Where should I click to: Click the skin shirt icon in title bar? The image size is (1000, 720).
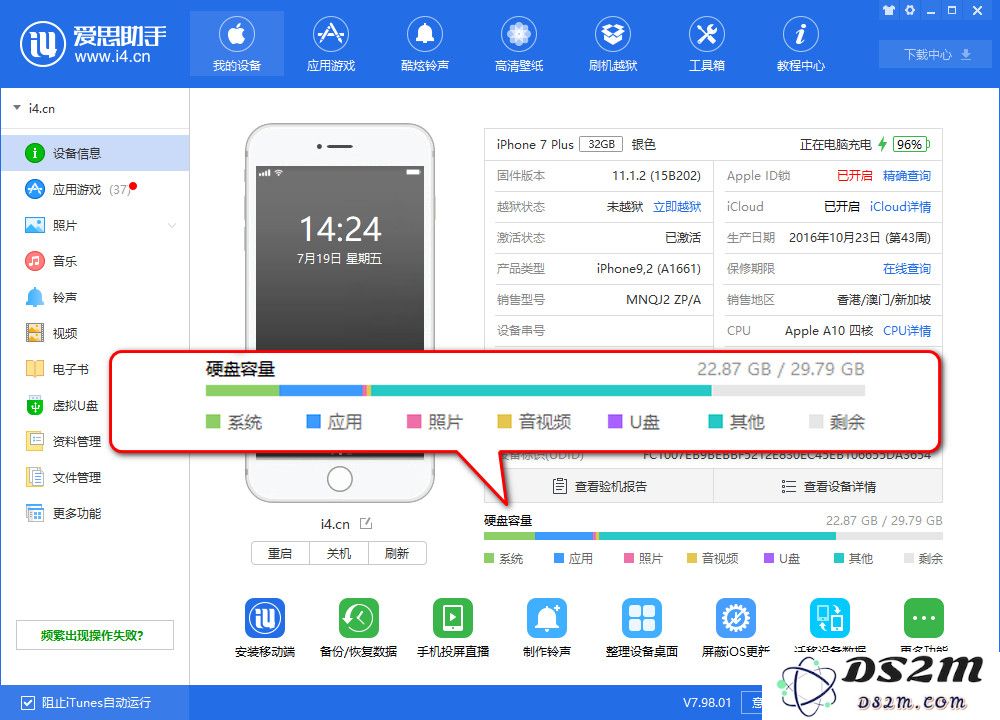pyautogui.click(x=888, y=10)
